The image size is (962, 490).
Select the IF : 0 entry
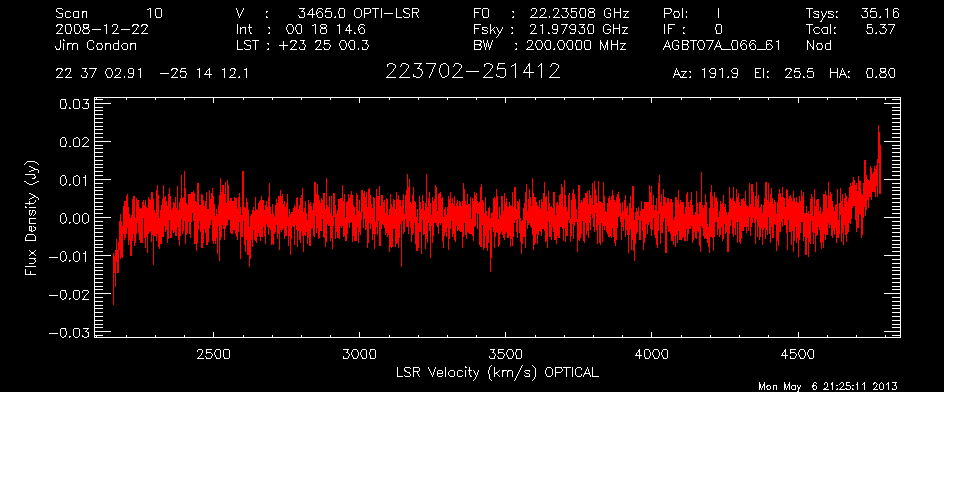pos(693,29)
